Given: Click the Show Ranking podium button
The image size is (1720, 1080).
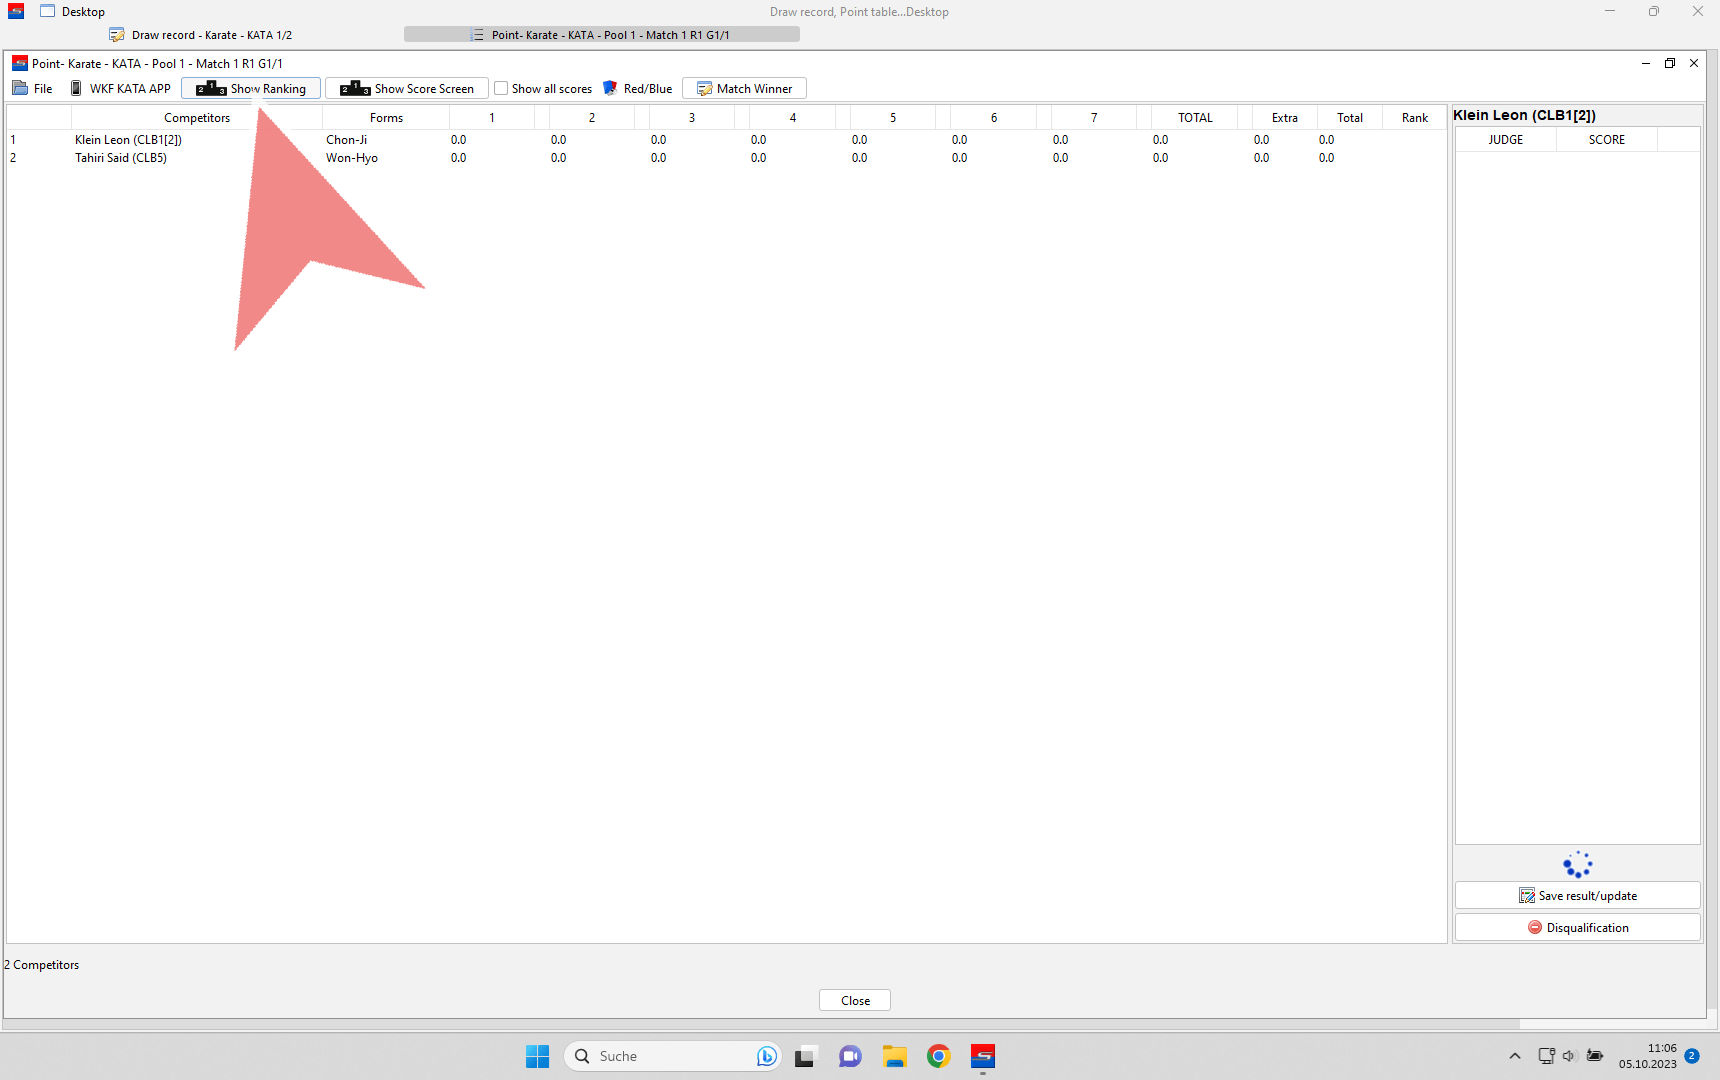Looking at the screenshot, I should tap(251, 89).
